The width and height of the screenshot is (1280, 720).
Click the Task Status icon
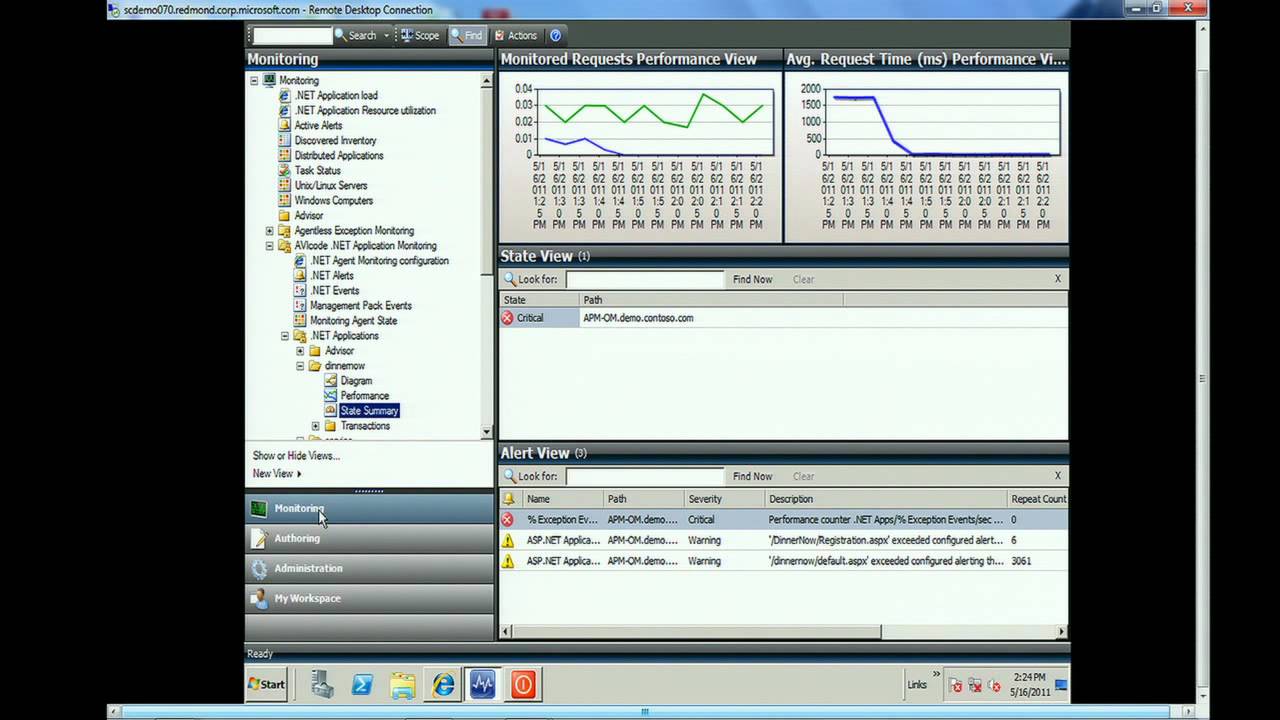tap(284, 170)
